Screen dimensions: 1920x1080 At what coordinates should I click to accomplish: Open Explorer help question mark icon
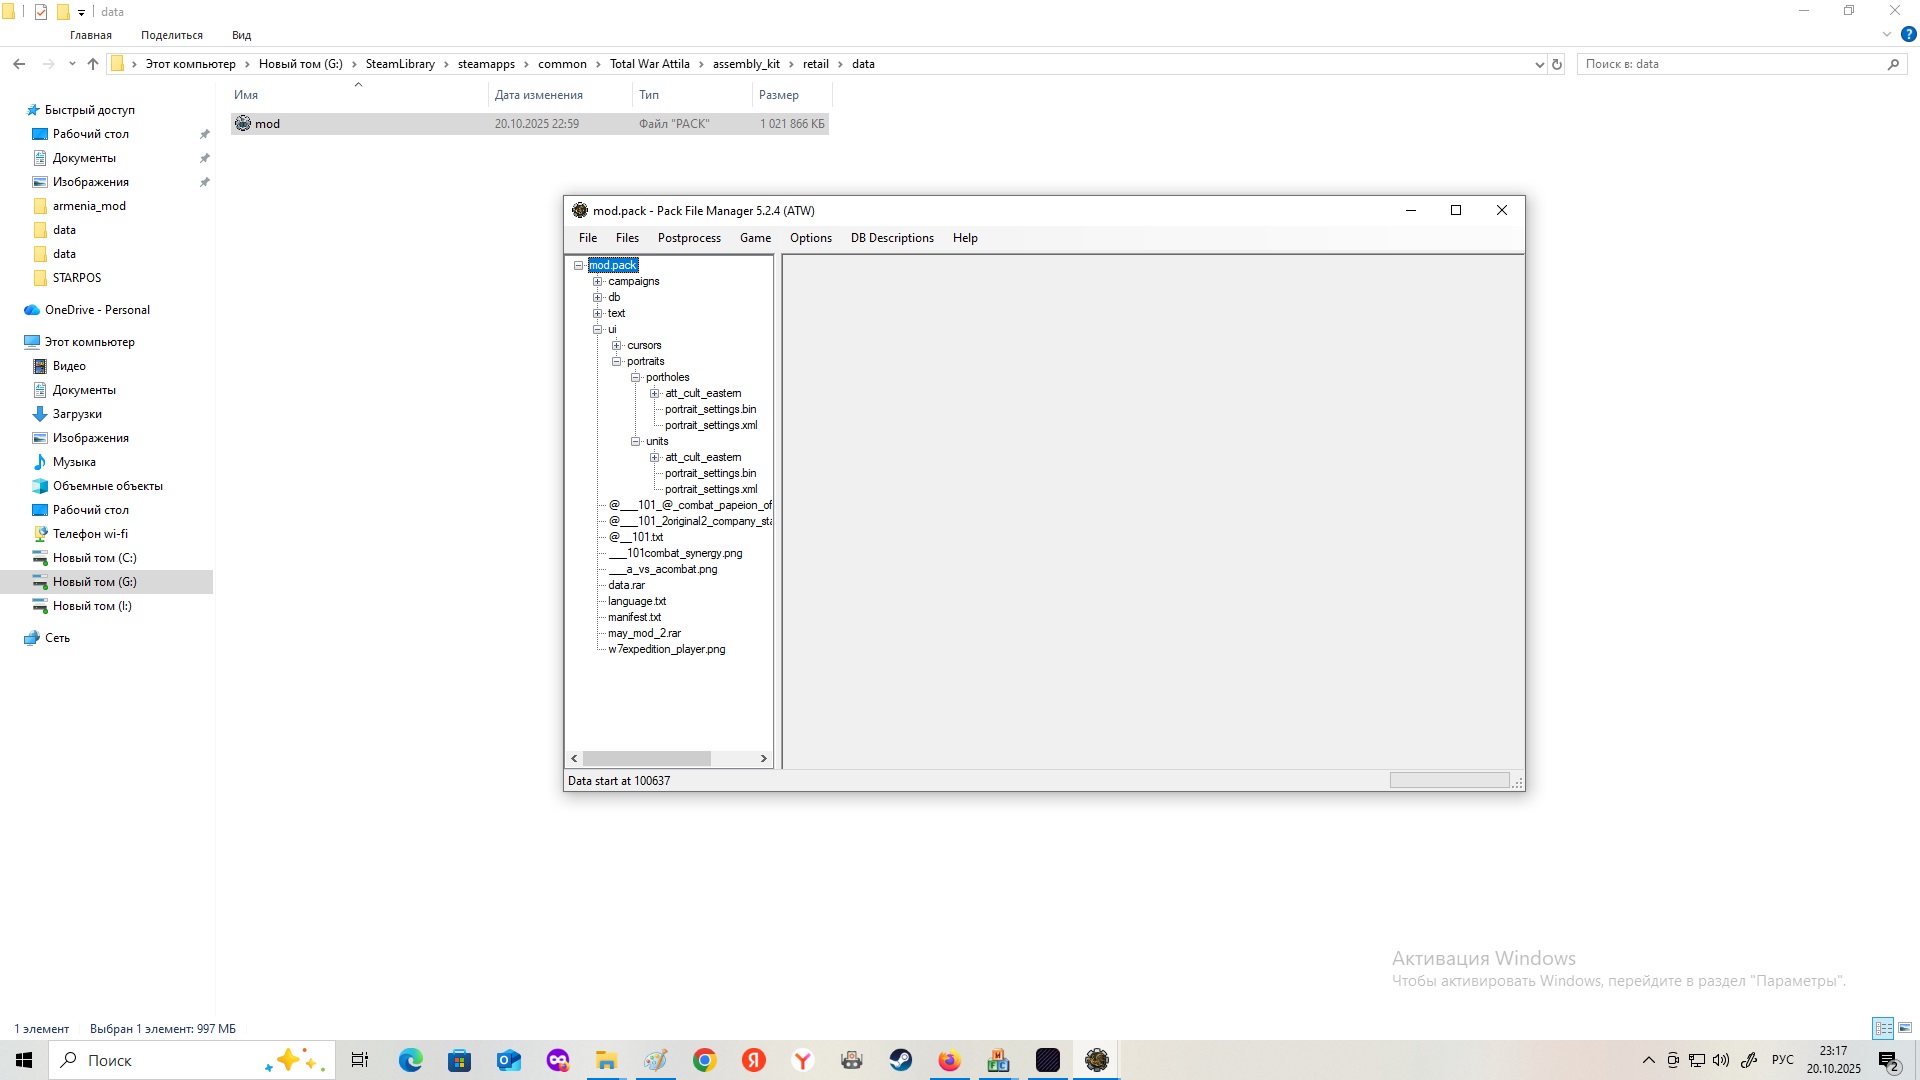(1908, 34)
